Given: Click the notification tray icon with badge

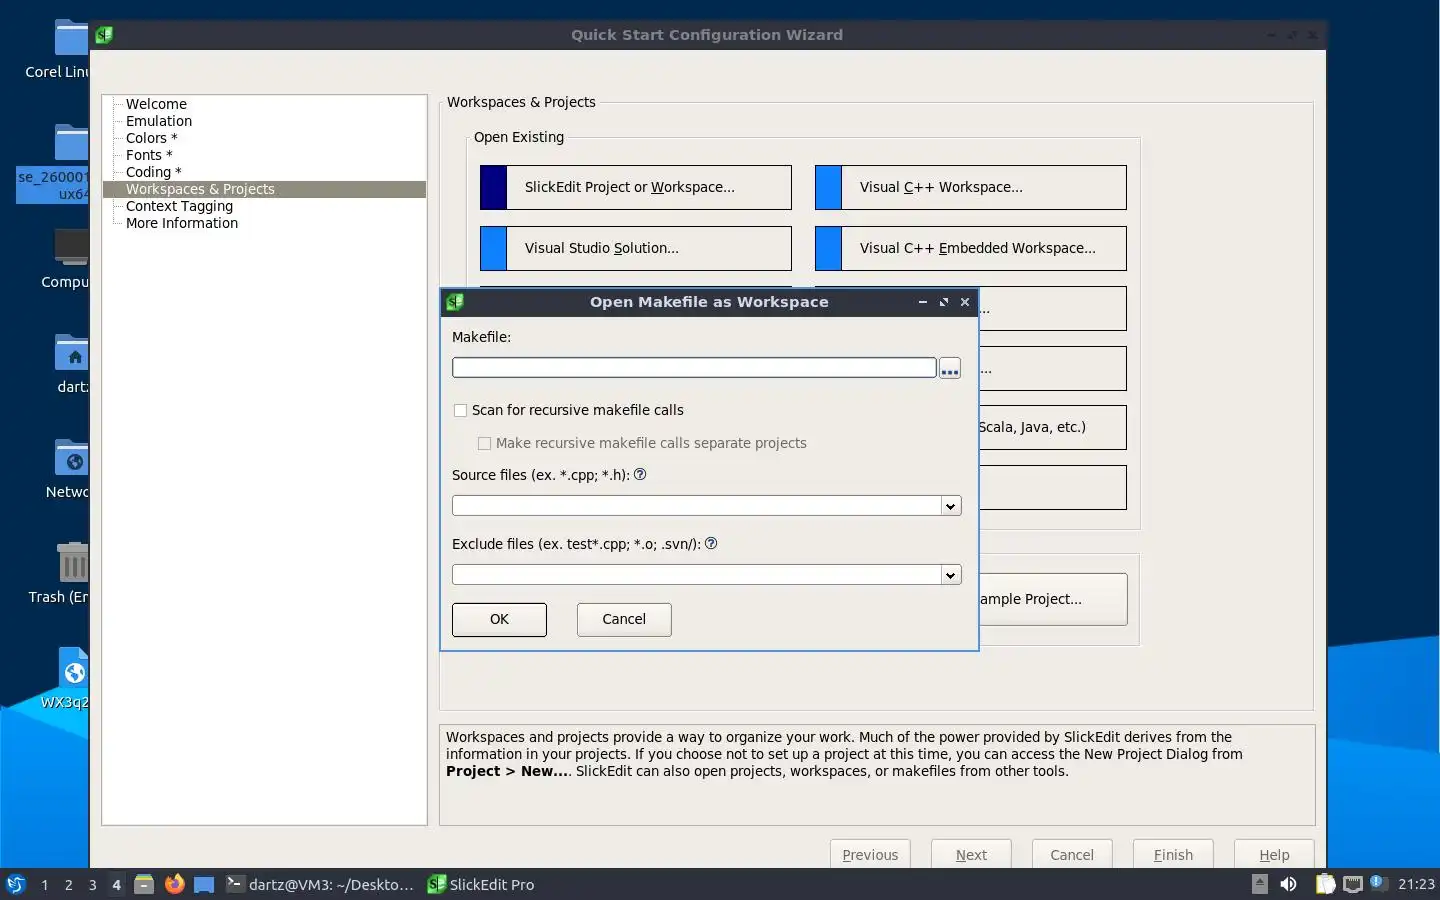Looking at the screenshot, I should [x=1378, y=882].
